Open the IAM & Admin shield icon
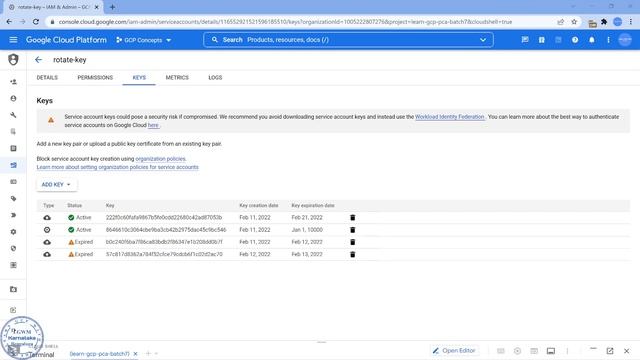This screenshot has height=360, width=640. 13,60
